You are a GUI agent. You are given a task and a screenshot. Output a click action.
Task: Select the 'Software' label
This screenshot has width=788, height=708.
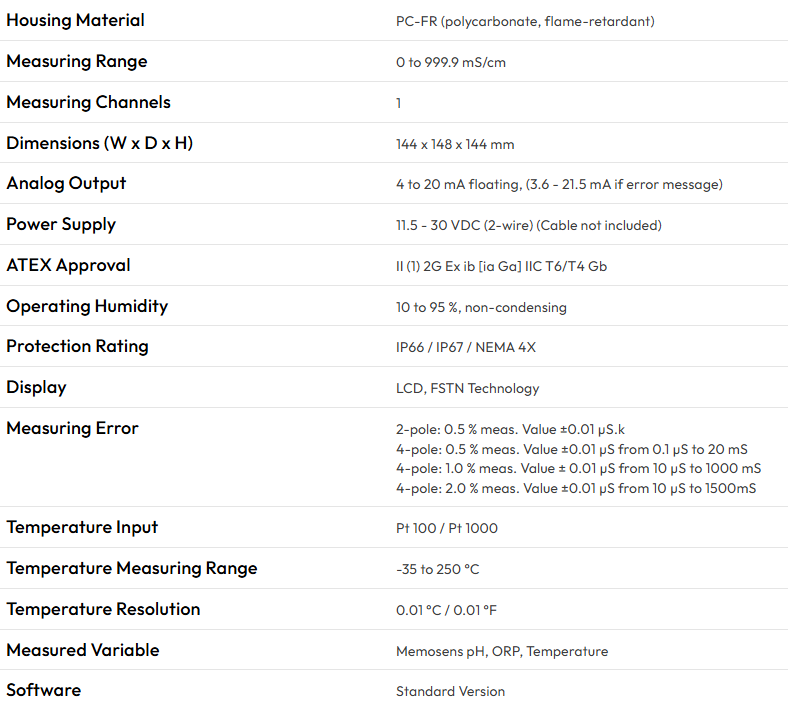click(43, 690)
